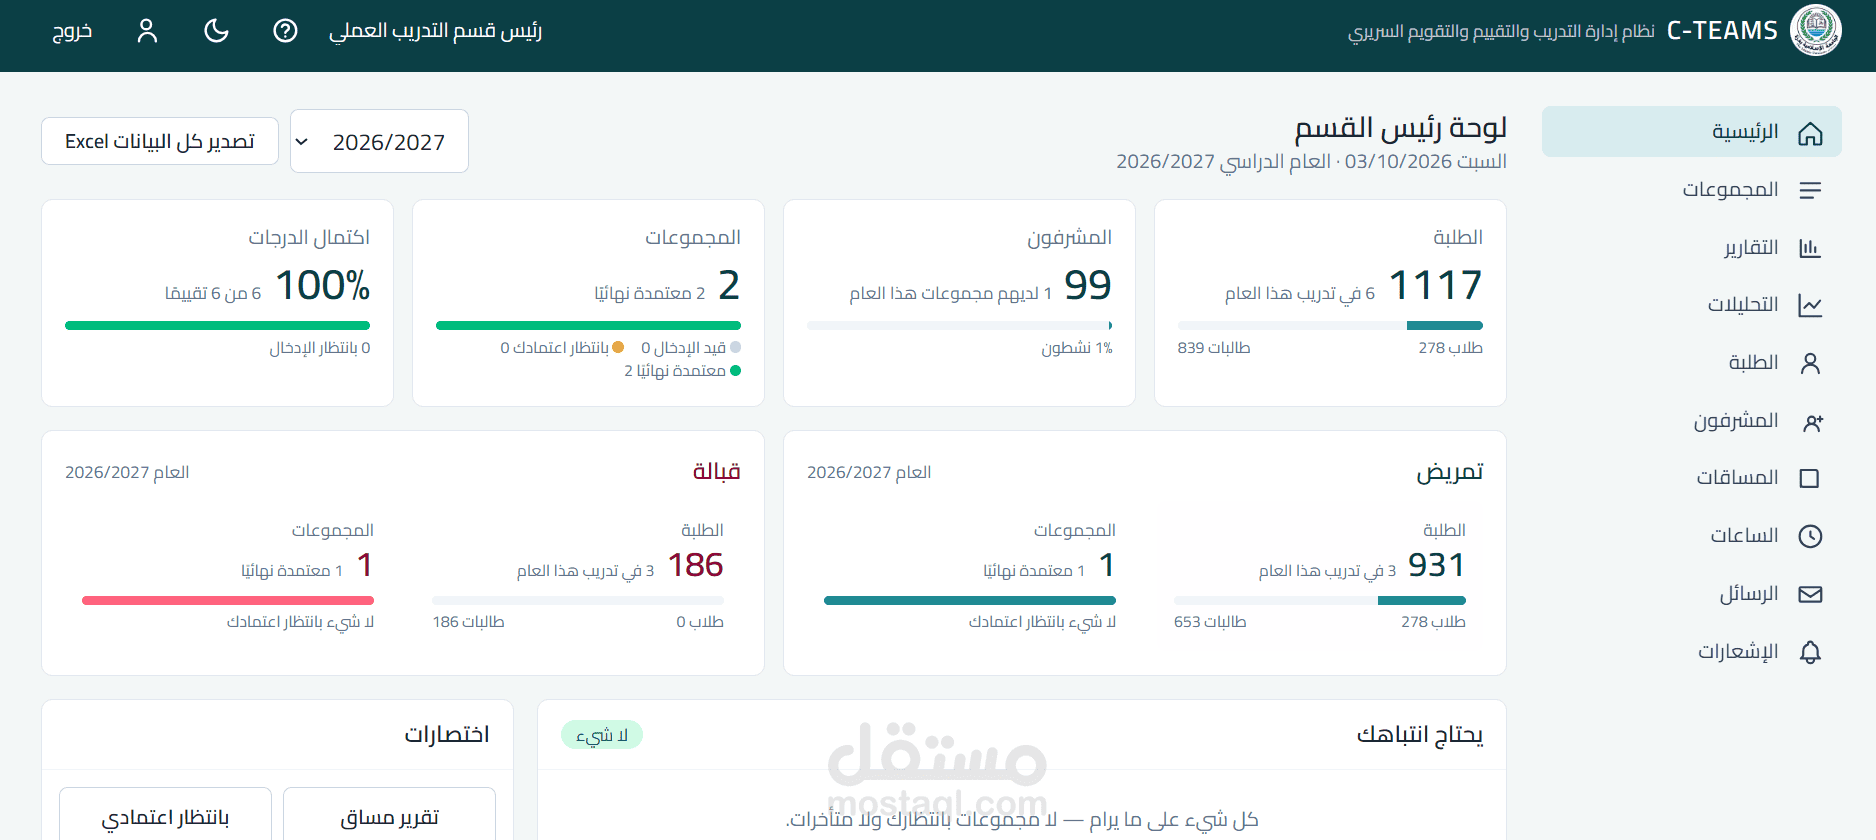Click the 931 student count in تمريض
Image resolution: width=1876 pixels, height=840 pixels.
[x=1436, y=565]
